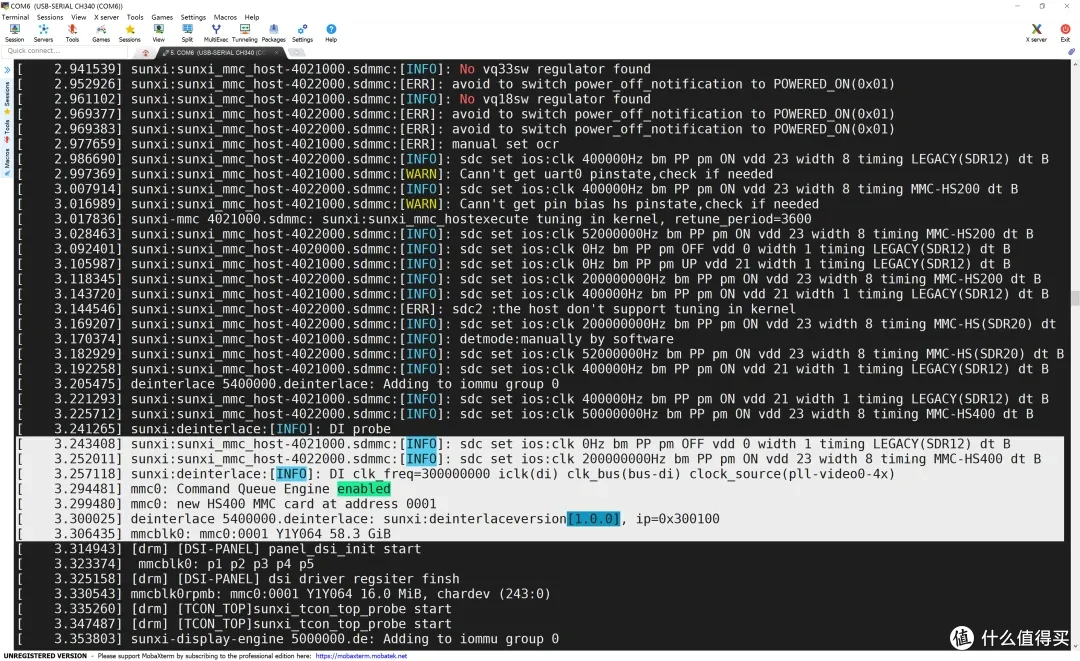Go to the Home tab icon
Screen dimensions: 1080x661
pyautogui.click(x=145, y=52)
